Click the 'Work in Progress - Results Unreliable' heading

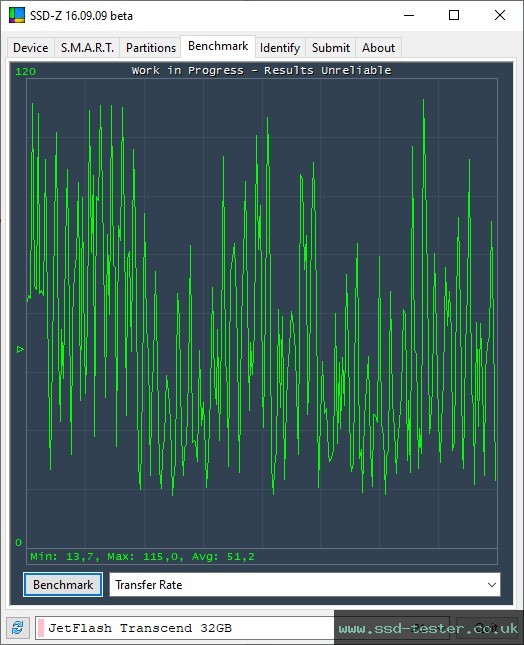point(262,70)
